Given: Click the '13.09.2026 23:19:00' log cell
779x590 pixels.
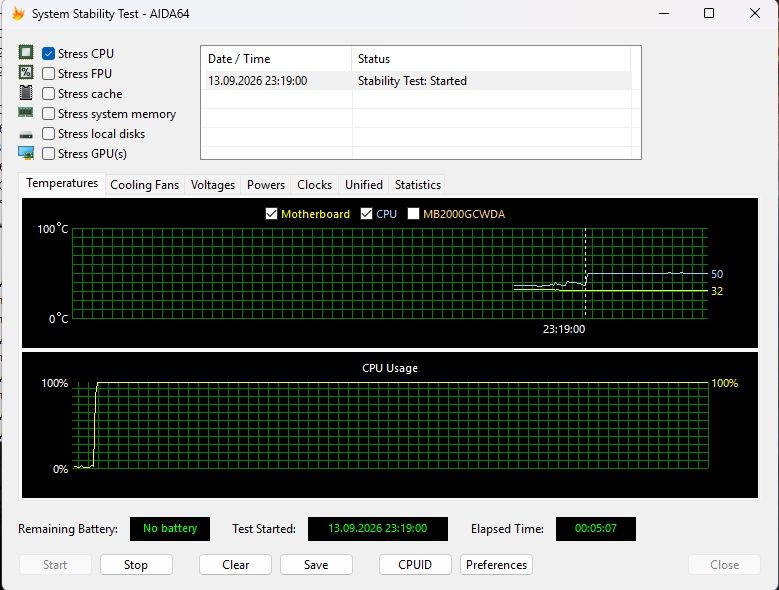Looking at the screenshot, I should point(257,81).
